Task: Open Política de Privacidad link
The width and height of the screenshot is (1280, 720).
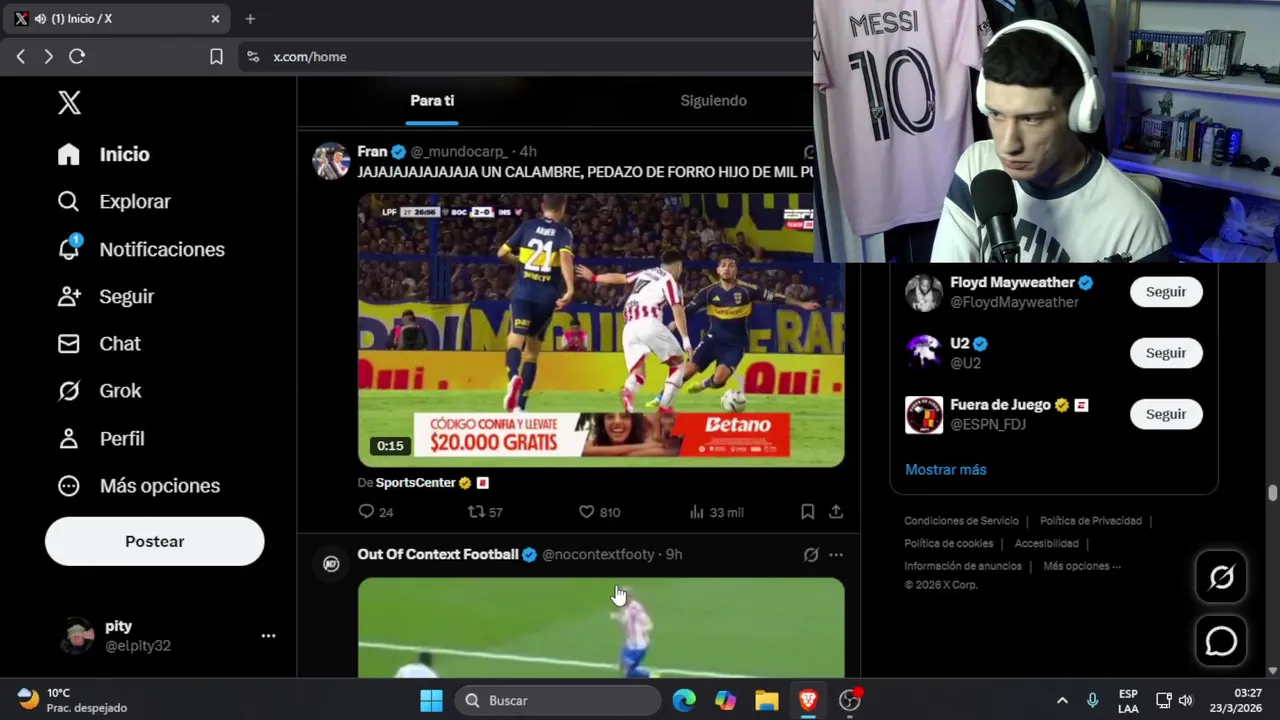Action: tap(1090, 521)
